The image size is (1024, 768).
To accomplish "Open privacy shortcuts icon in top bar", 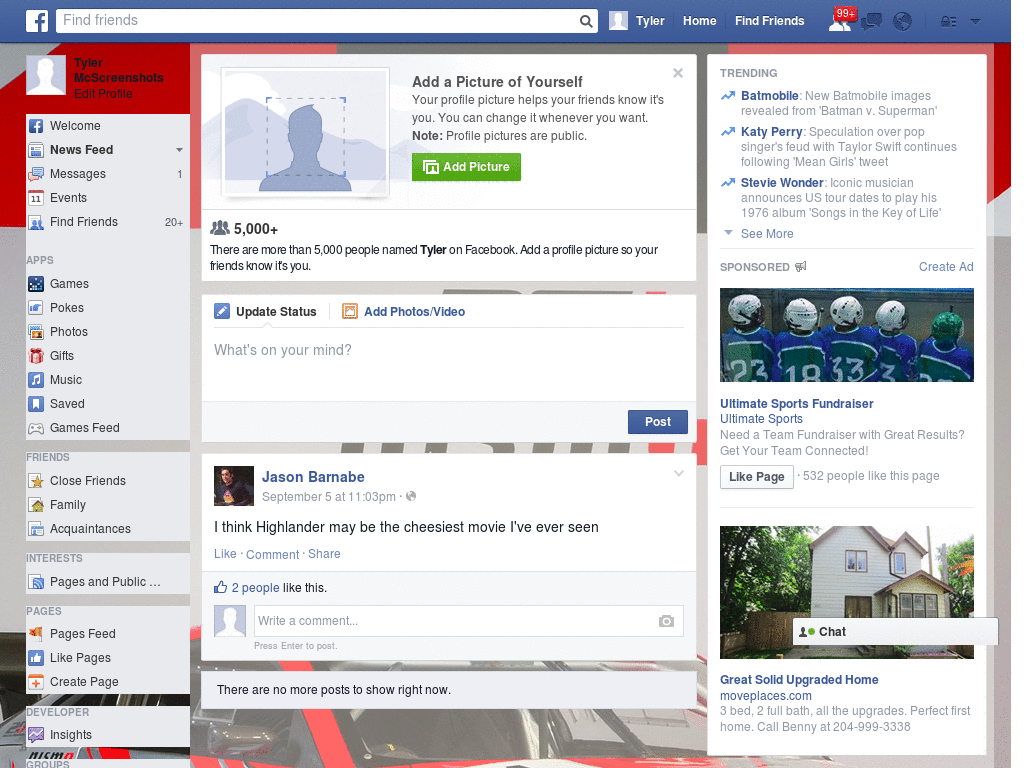I will click(948, 22).
